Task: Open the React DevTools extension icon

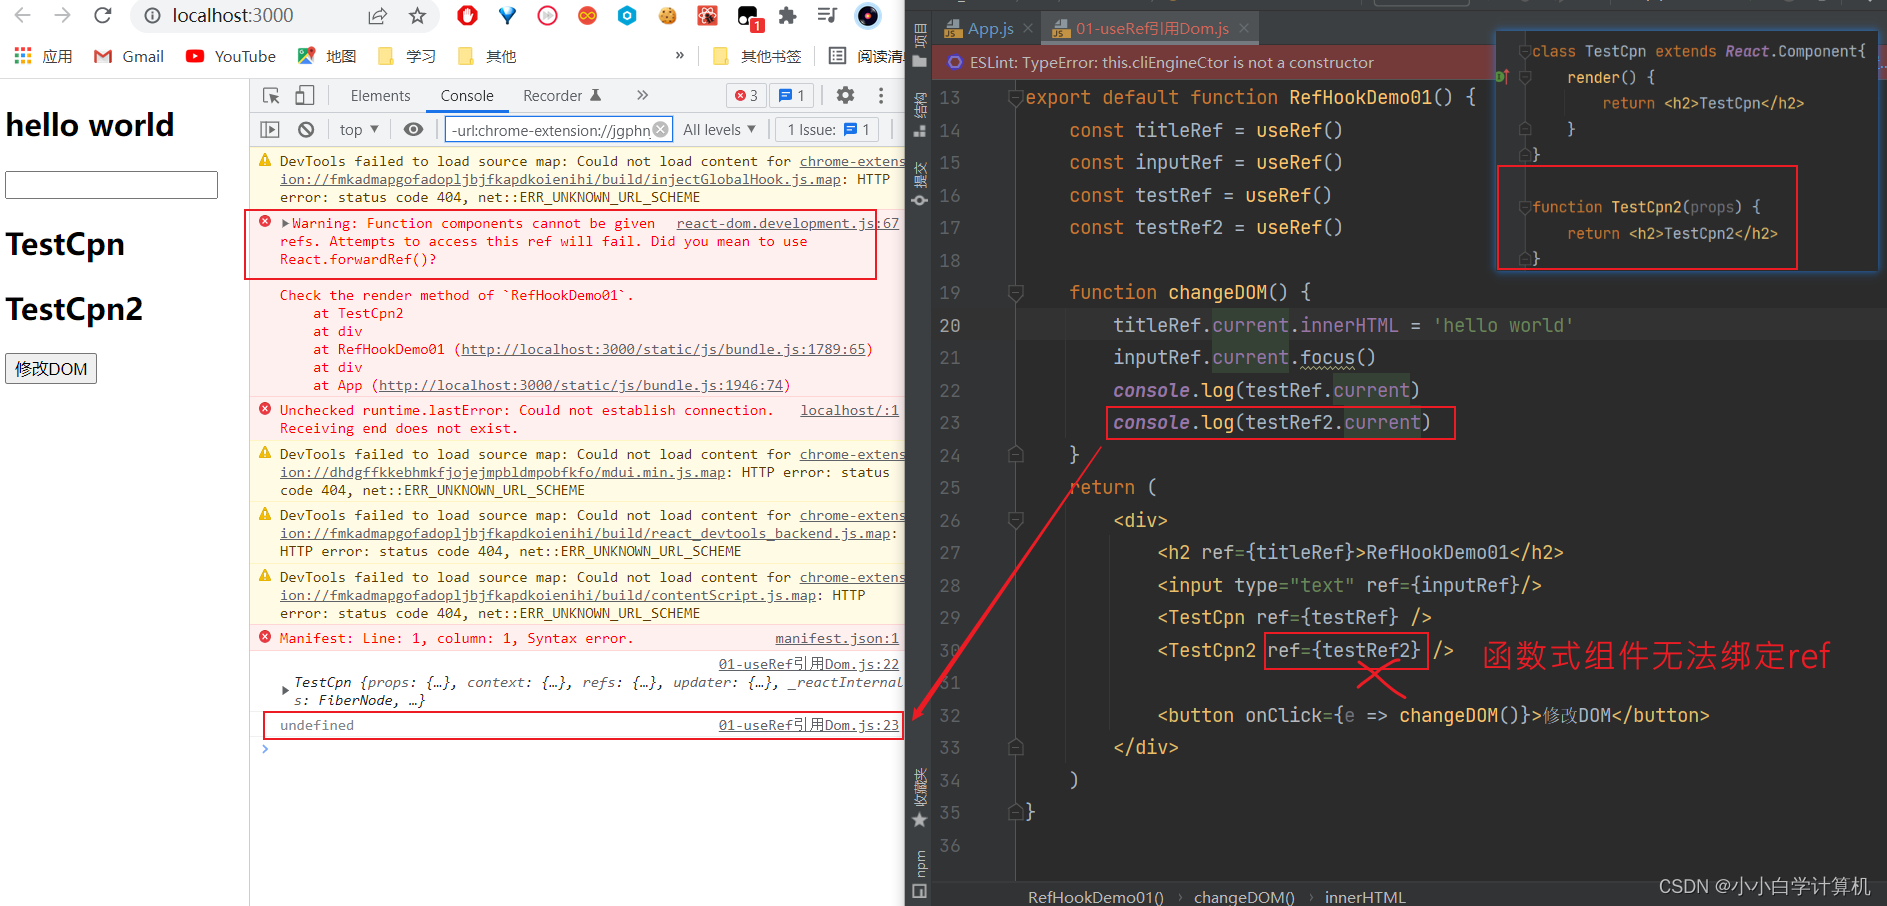Action: click(x=707, y=15)
